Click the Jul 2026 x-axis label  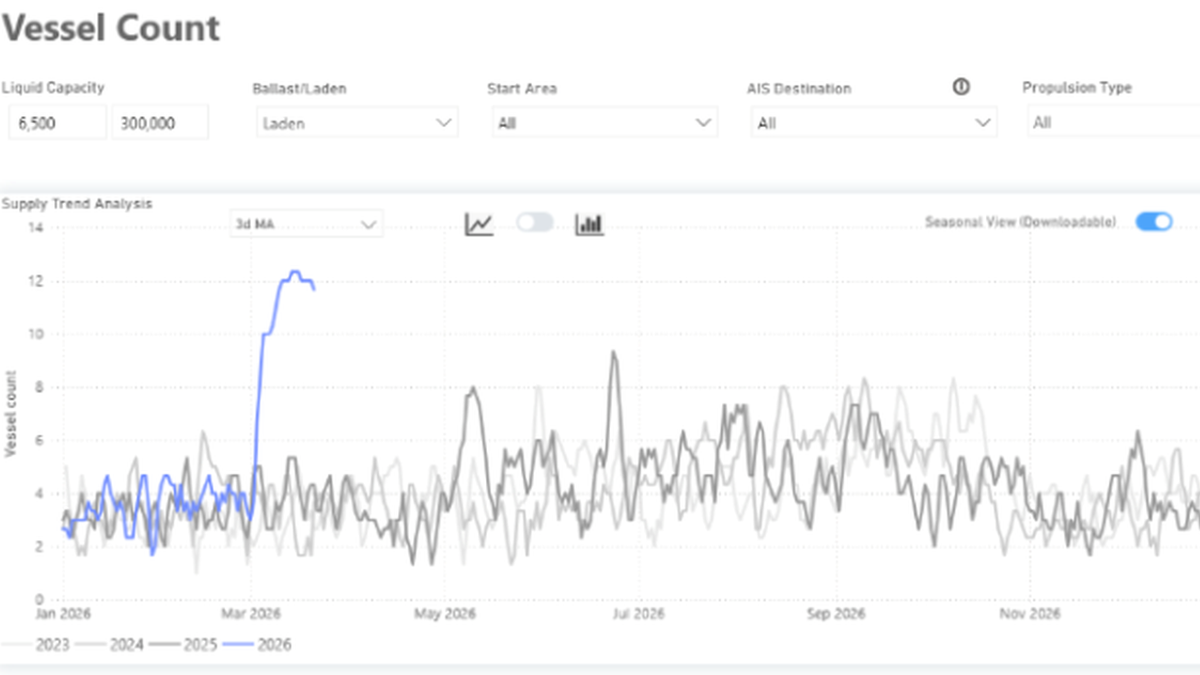point(637,612)
